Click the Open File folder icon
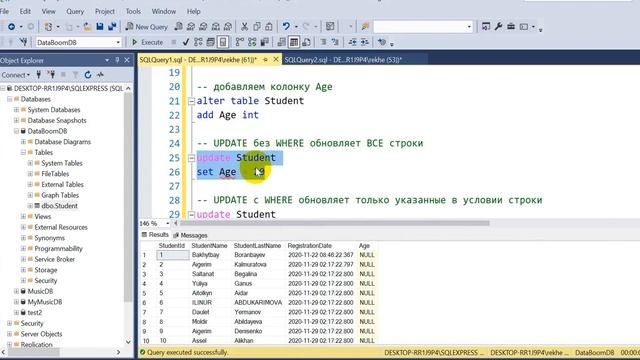 87,27
